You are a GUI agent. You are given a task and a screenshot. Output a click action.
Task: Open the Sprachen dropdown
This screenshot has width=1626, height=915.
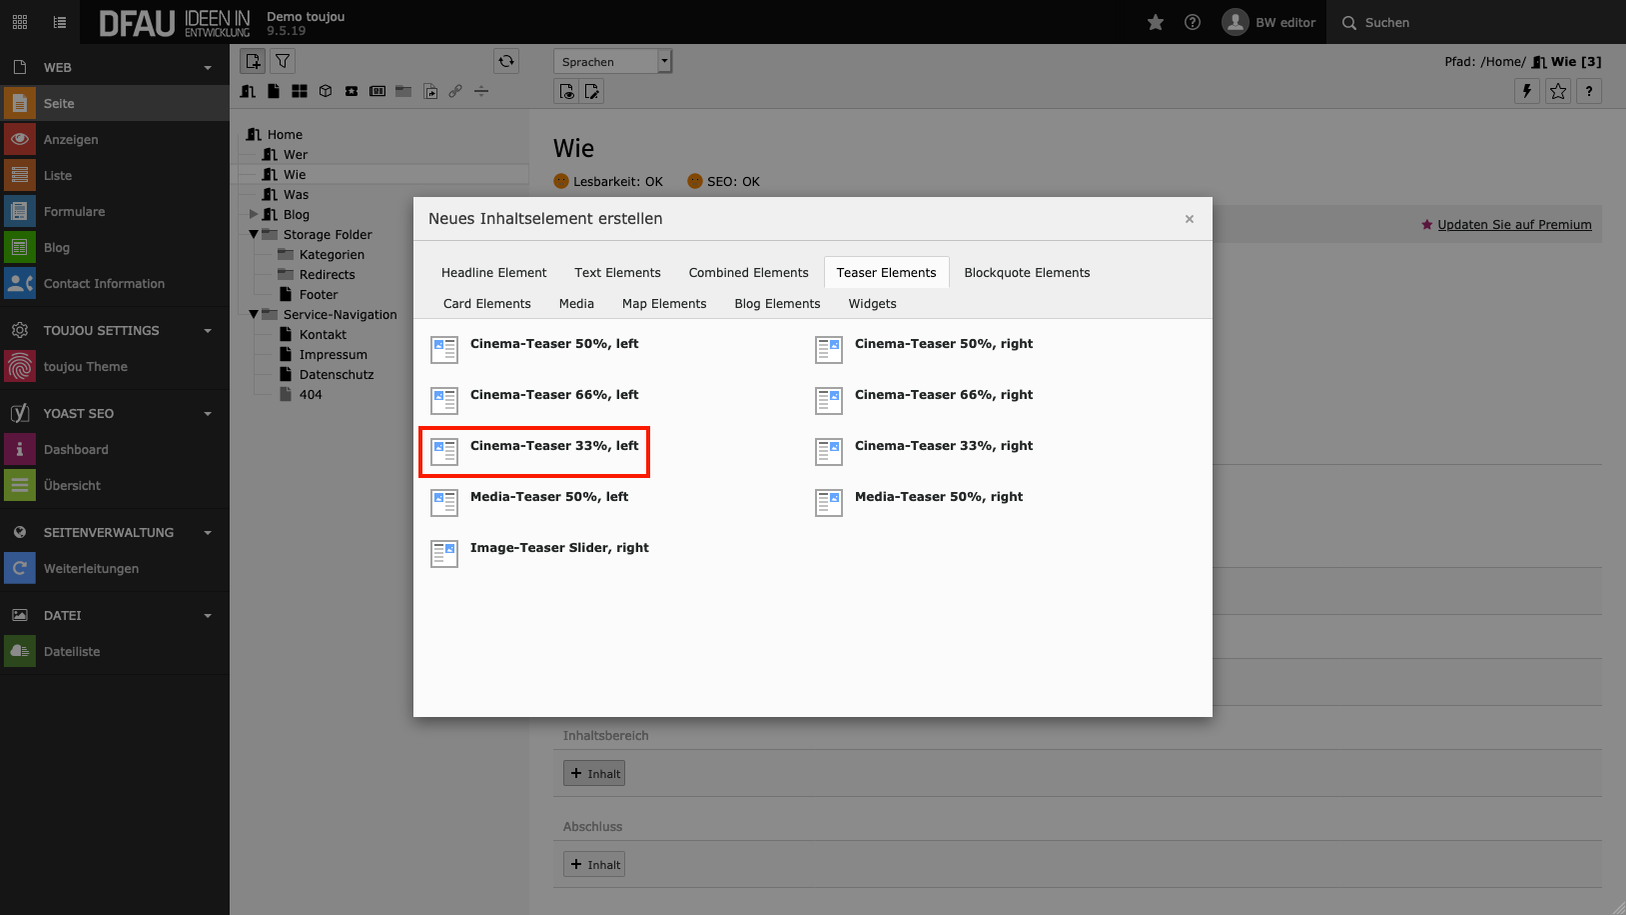612,62
